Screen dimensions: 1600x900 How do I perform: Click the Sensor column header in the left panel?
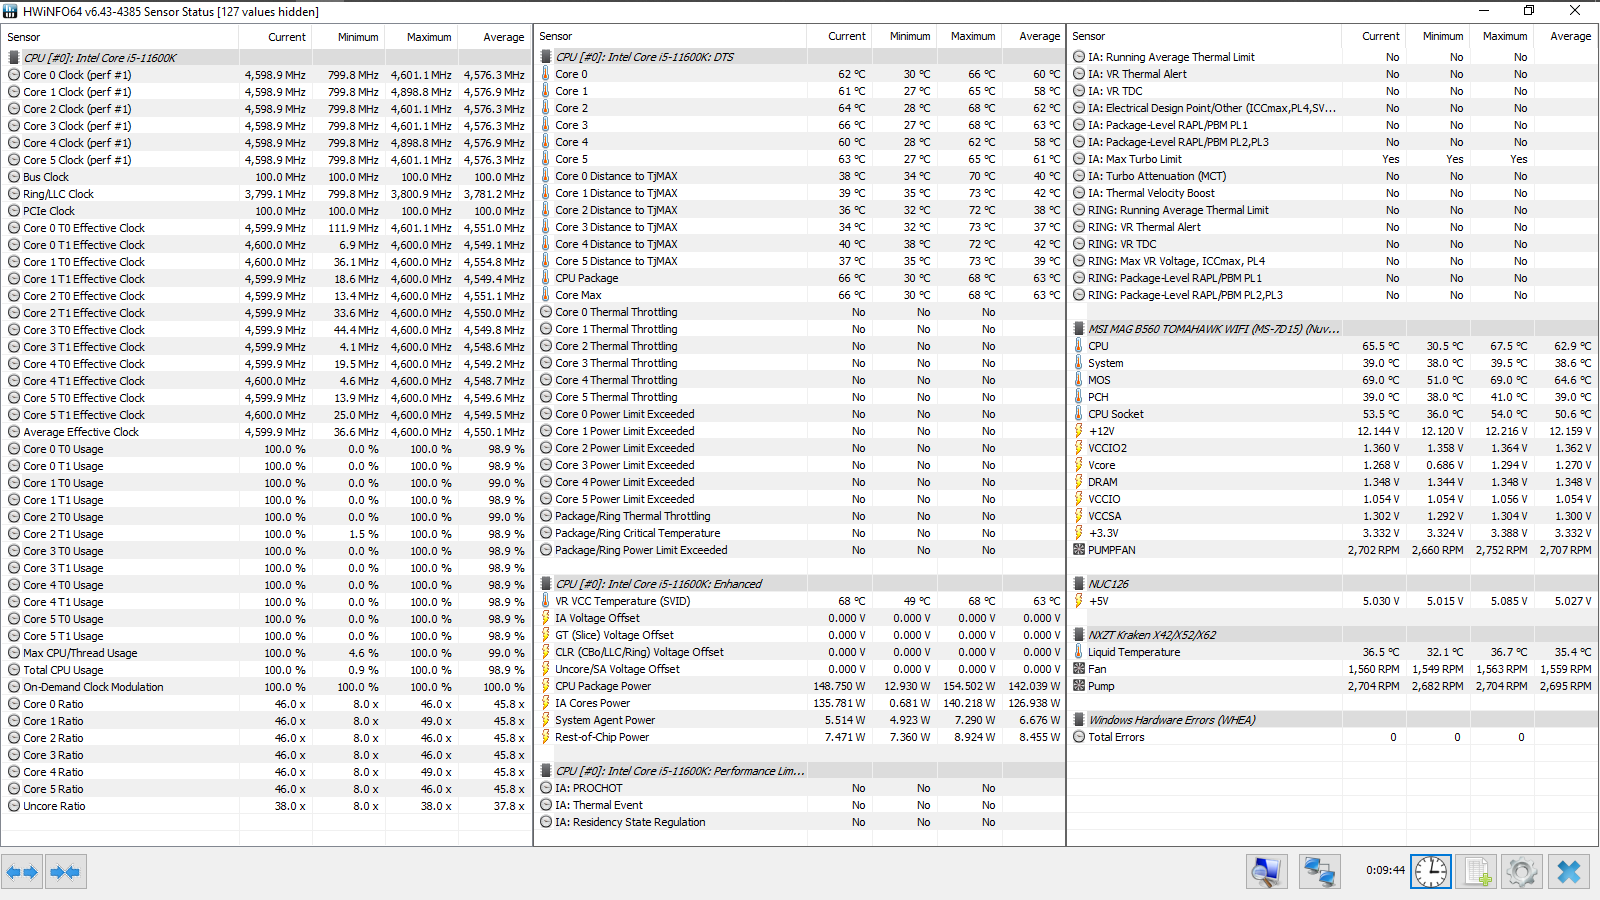pos(120,37)
